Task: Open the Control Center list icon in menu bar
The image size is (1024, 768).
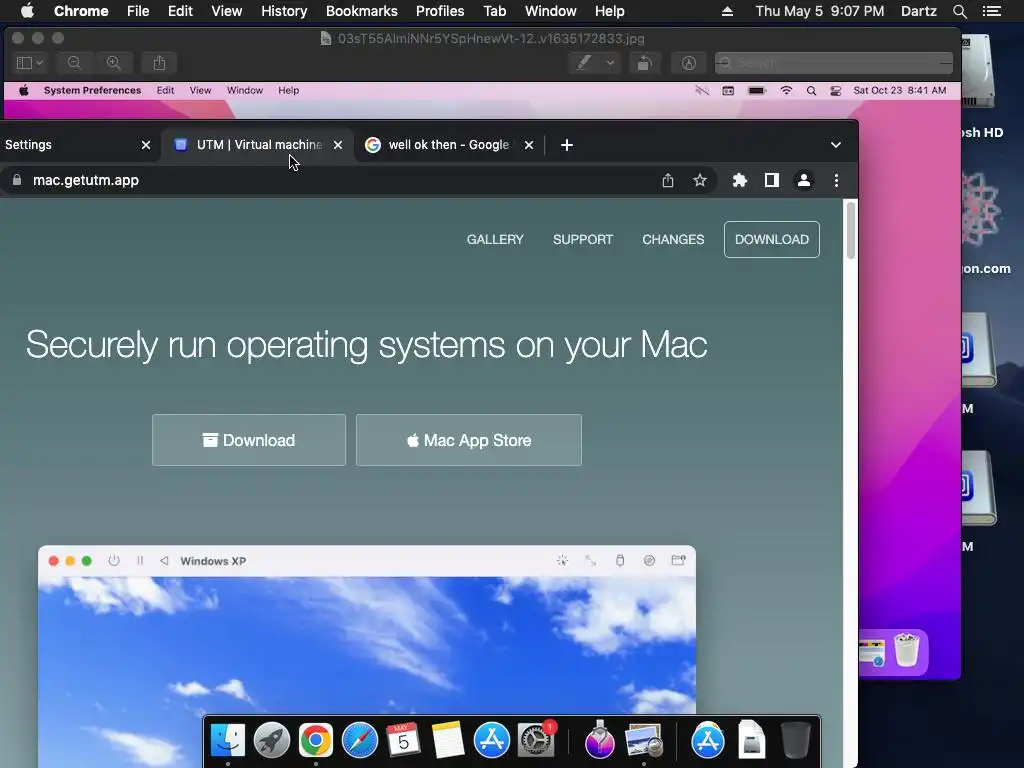Action: (x=991, y=11)
